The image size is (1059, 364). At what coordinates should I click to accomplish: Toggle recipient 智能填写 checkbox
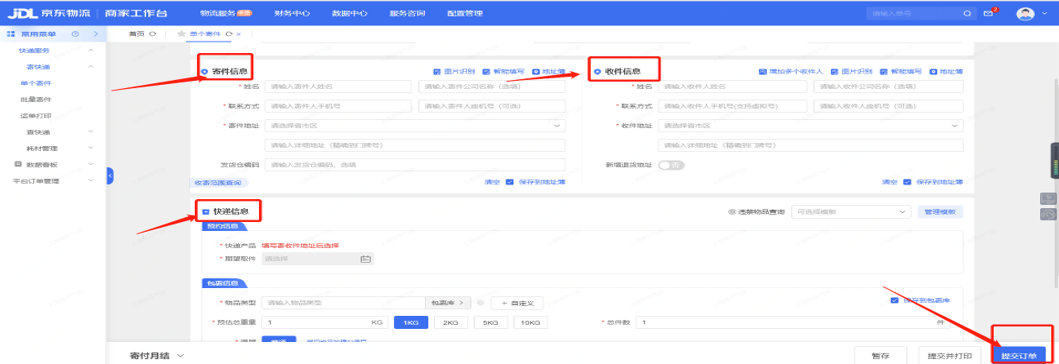coord(884,71)
